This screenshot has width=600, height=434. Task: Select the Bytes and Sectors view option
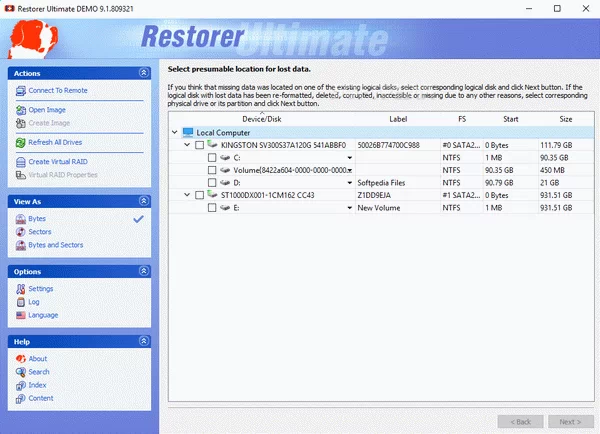[x=55, y=245]
